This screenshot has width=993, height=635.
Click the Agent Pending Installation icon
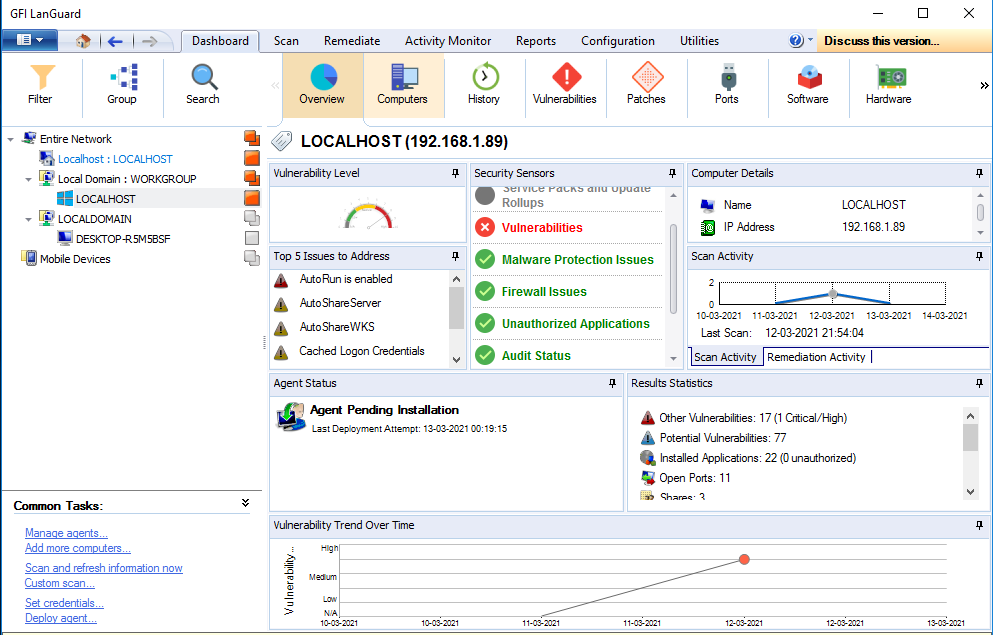pos(290,417)
